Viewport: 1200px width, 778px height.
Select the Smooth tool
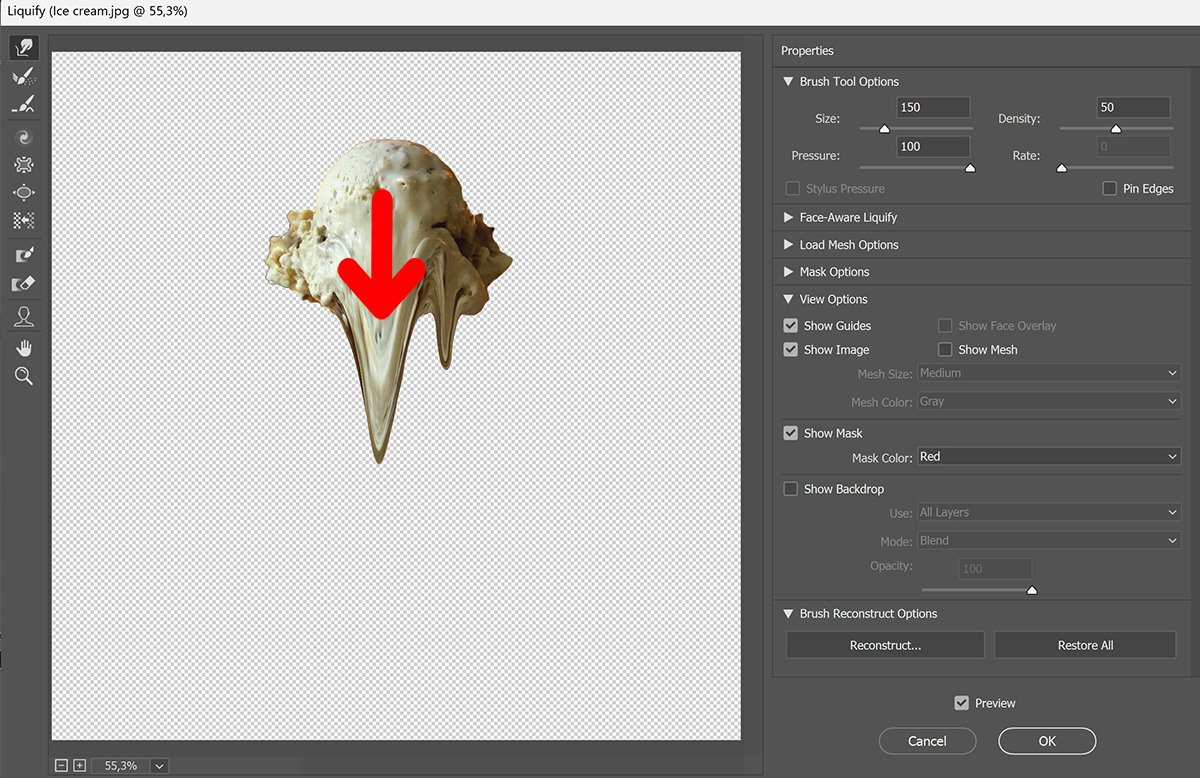click(23, 104)
